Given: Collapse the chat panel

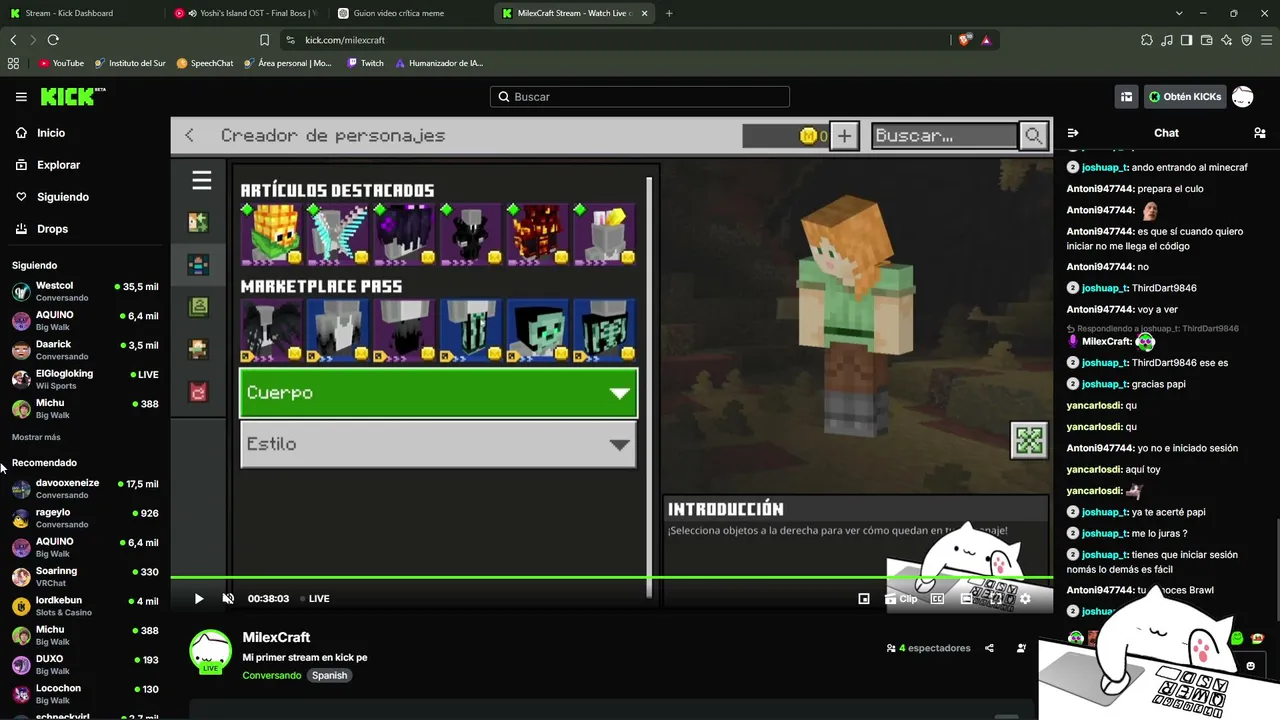Looking at the screenshot, I should click(x=1073, y=133).
